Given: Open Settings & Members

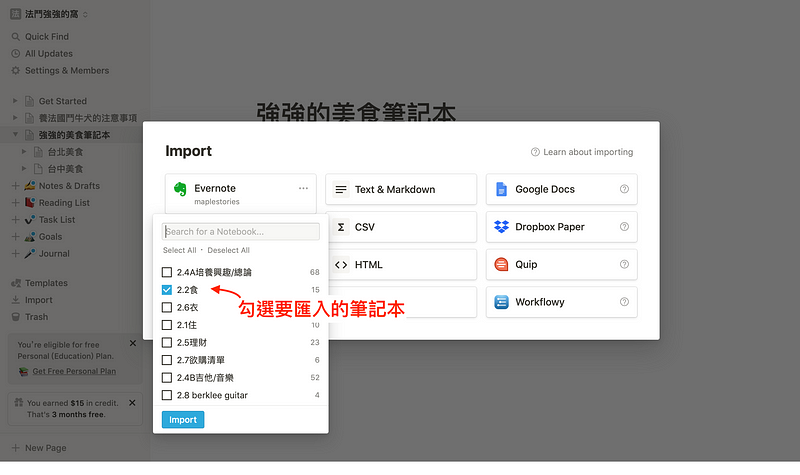Looking at the screenshot, I should tap(67, 70).
